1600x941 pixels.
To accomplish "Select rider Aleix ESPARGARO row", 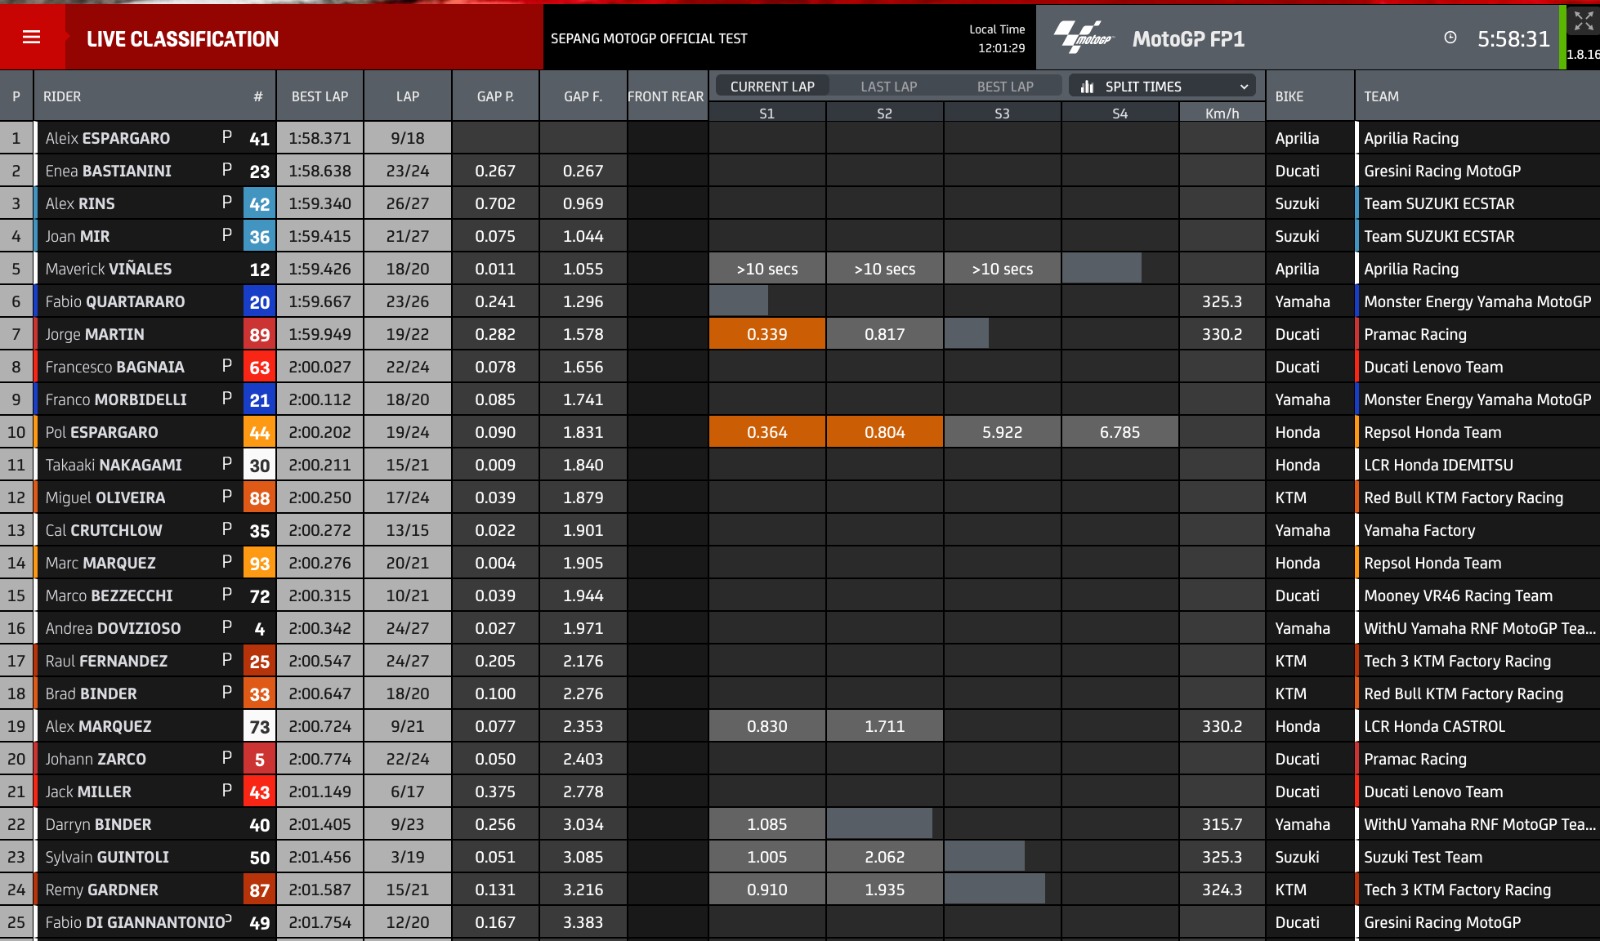I will pos(800,138).
